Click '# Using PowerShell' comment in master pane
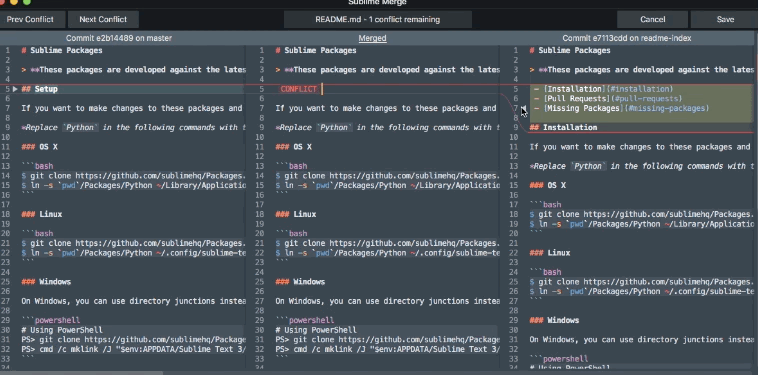758x375 pixels. [x=62, y=330]
